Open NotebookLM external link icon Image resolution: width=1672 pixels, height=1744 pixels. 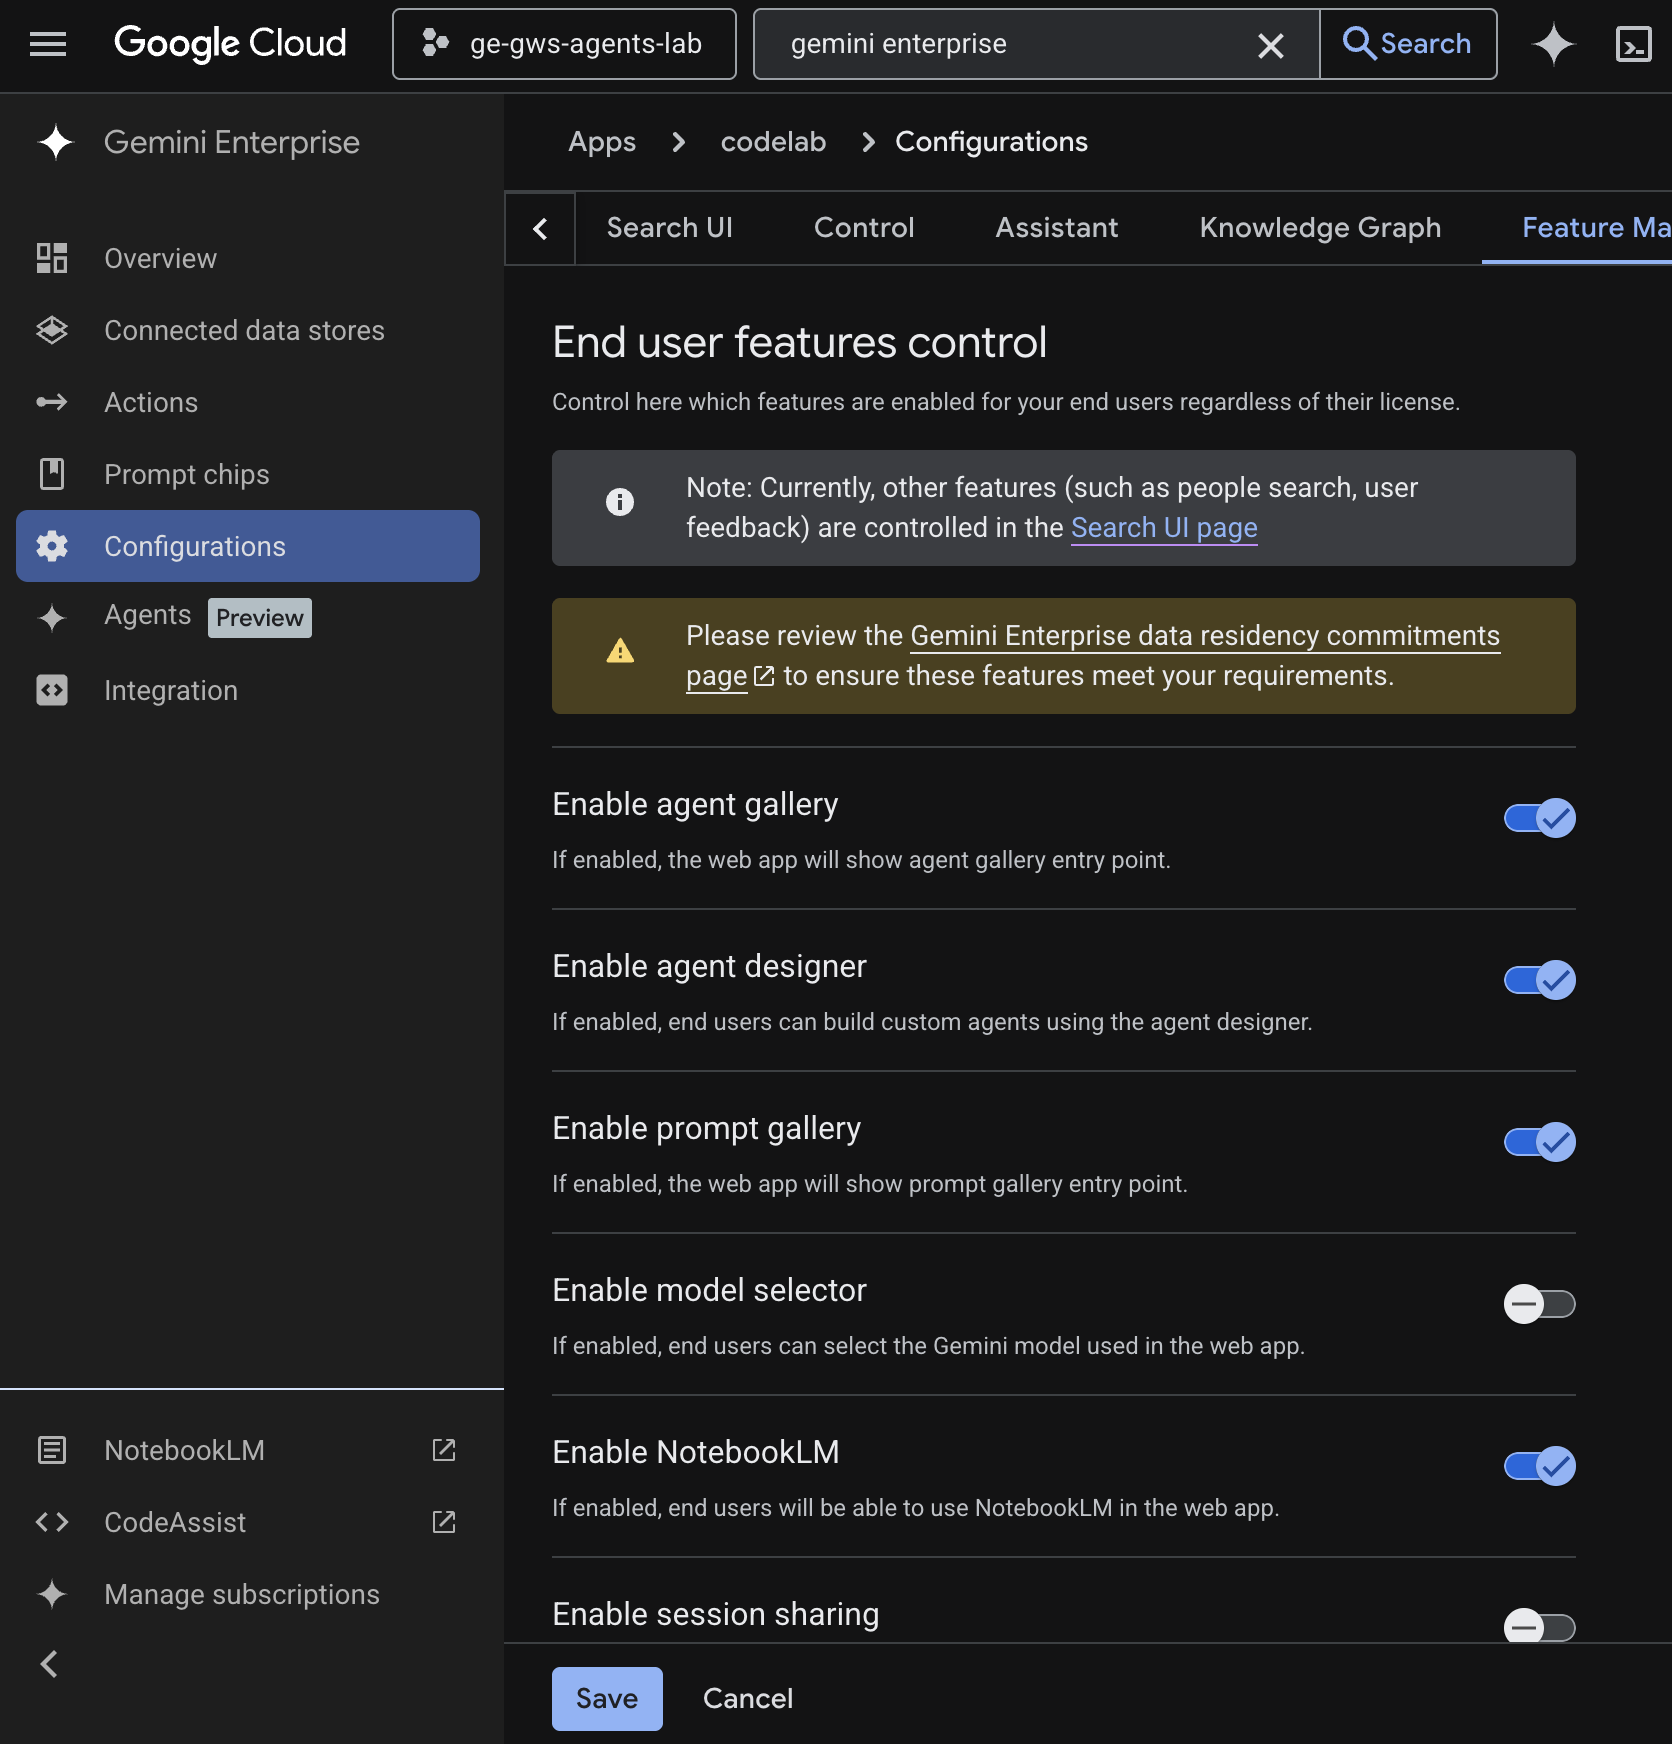pyautogui.click(x=443, y=1450)
